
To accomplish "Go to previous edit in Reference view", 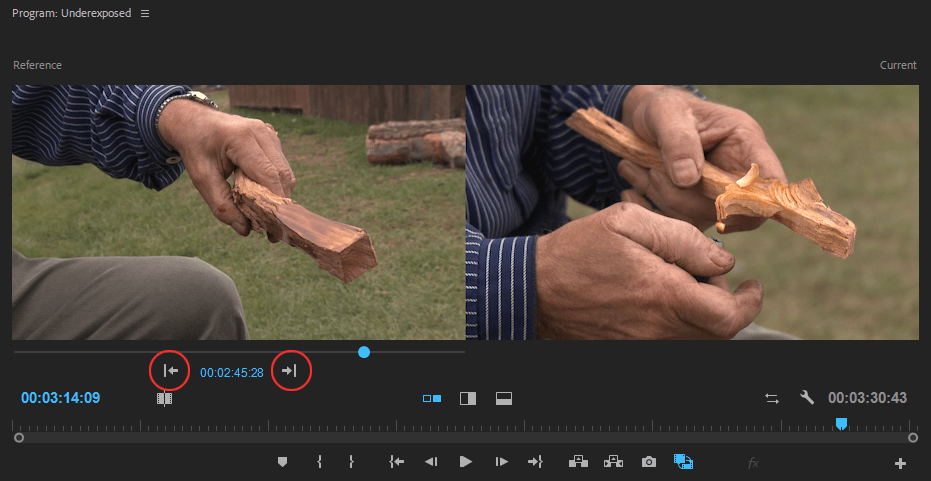I will pyautogui.click(x=170, y=371).
